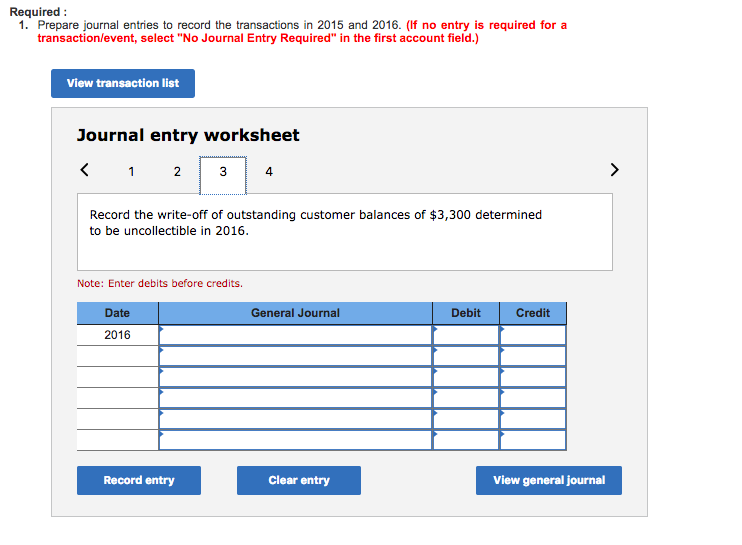Switch to journal entry tab 1
This screenshot has height=545, width=742.
[131, 172]
